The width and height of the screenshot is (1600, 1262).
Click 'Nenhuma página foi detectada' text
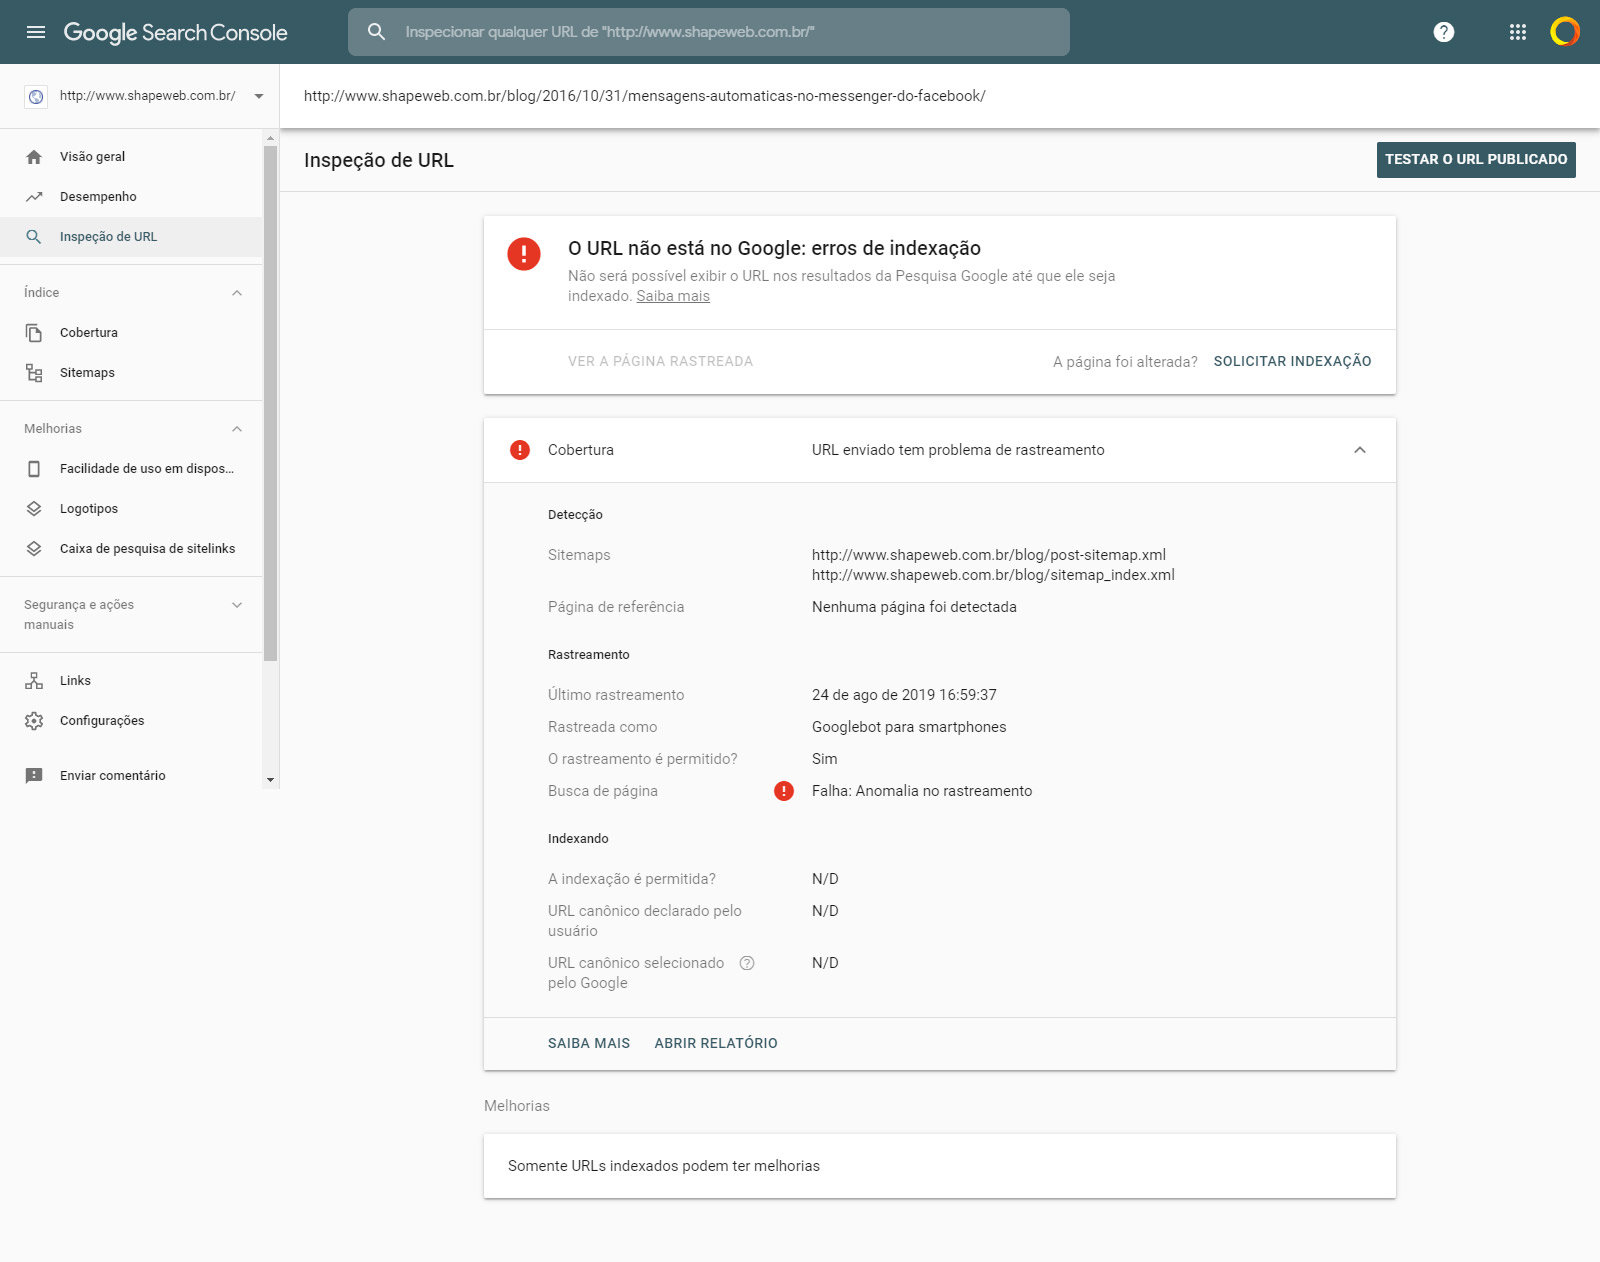(914, 607)
